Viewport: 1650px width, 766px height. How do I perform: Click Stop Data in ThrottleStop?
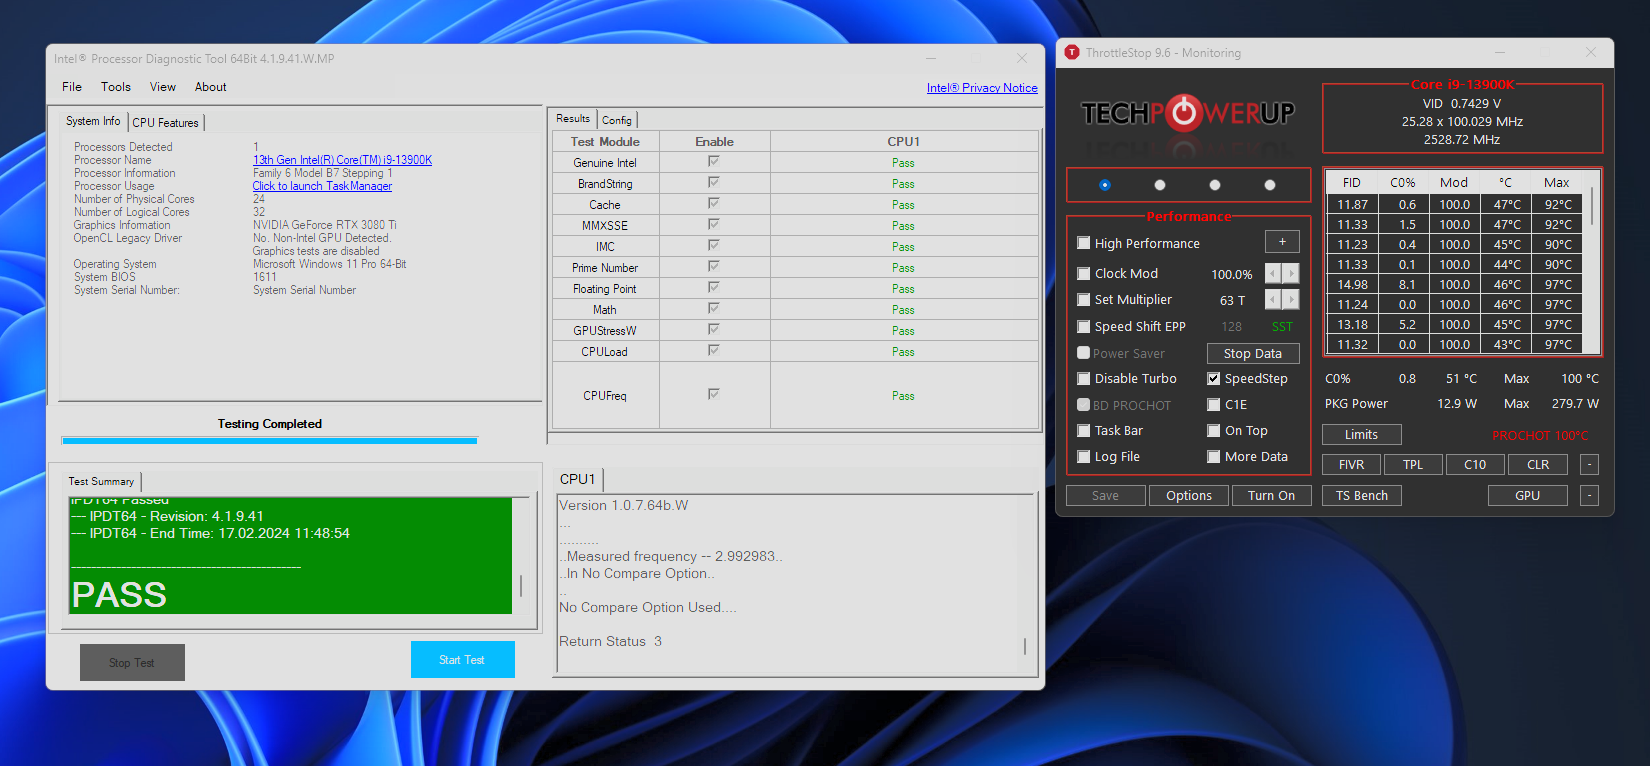click(x=1253, y=353)
